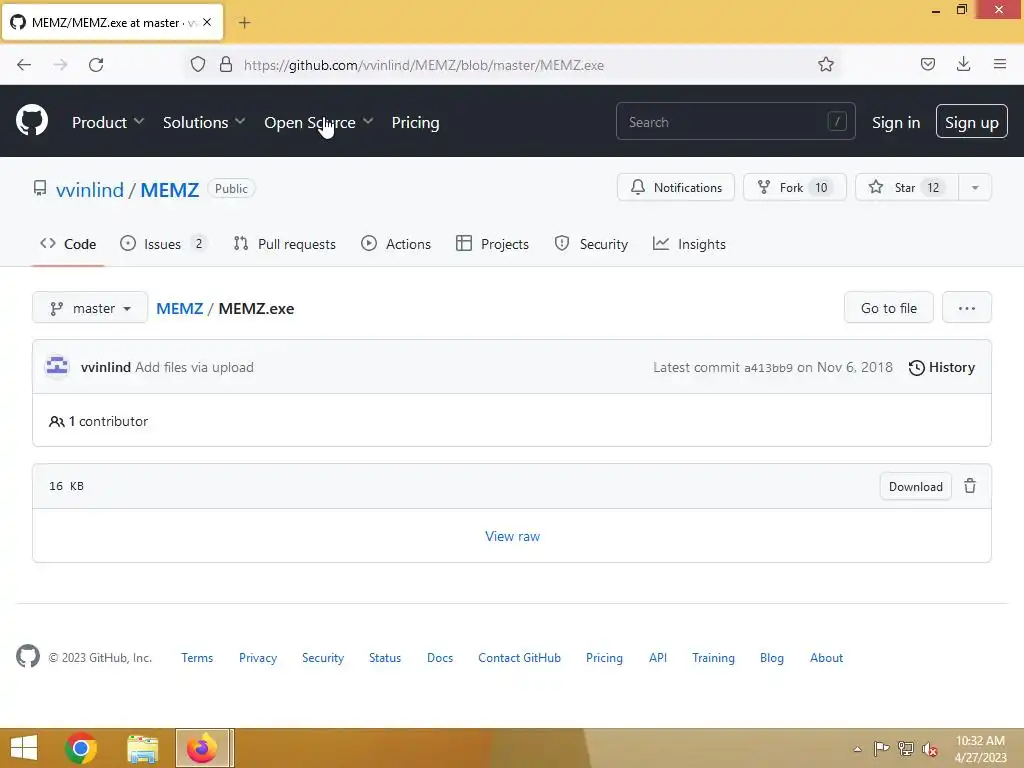Reload the page with refresh icon
The image size is (1024, 768).
96,65
